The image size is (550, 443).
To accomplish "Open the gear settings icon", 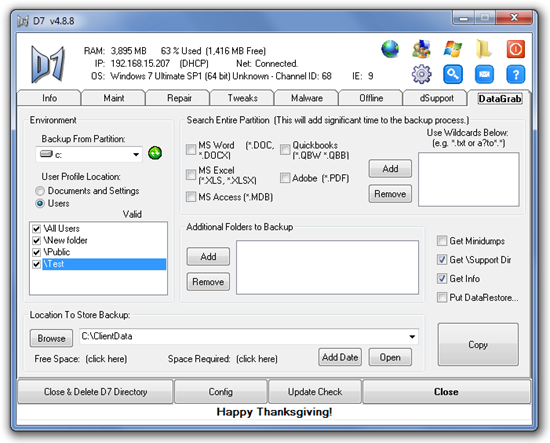I will click(x=421, y=74).
